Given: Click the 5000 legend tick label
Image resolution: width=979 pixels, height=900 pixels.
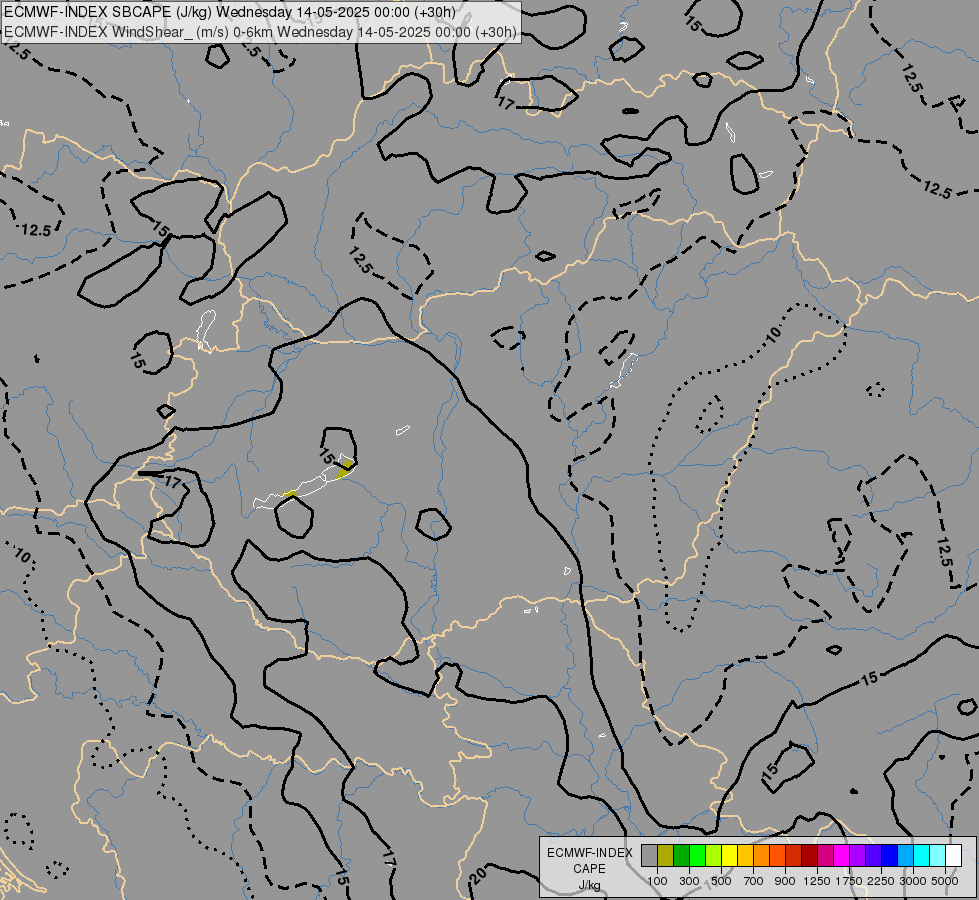Looking at the screenshot, I should pos(945,881).
